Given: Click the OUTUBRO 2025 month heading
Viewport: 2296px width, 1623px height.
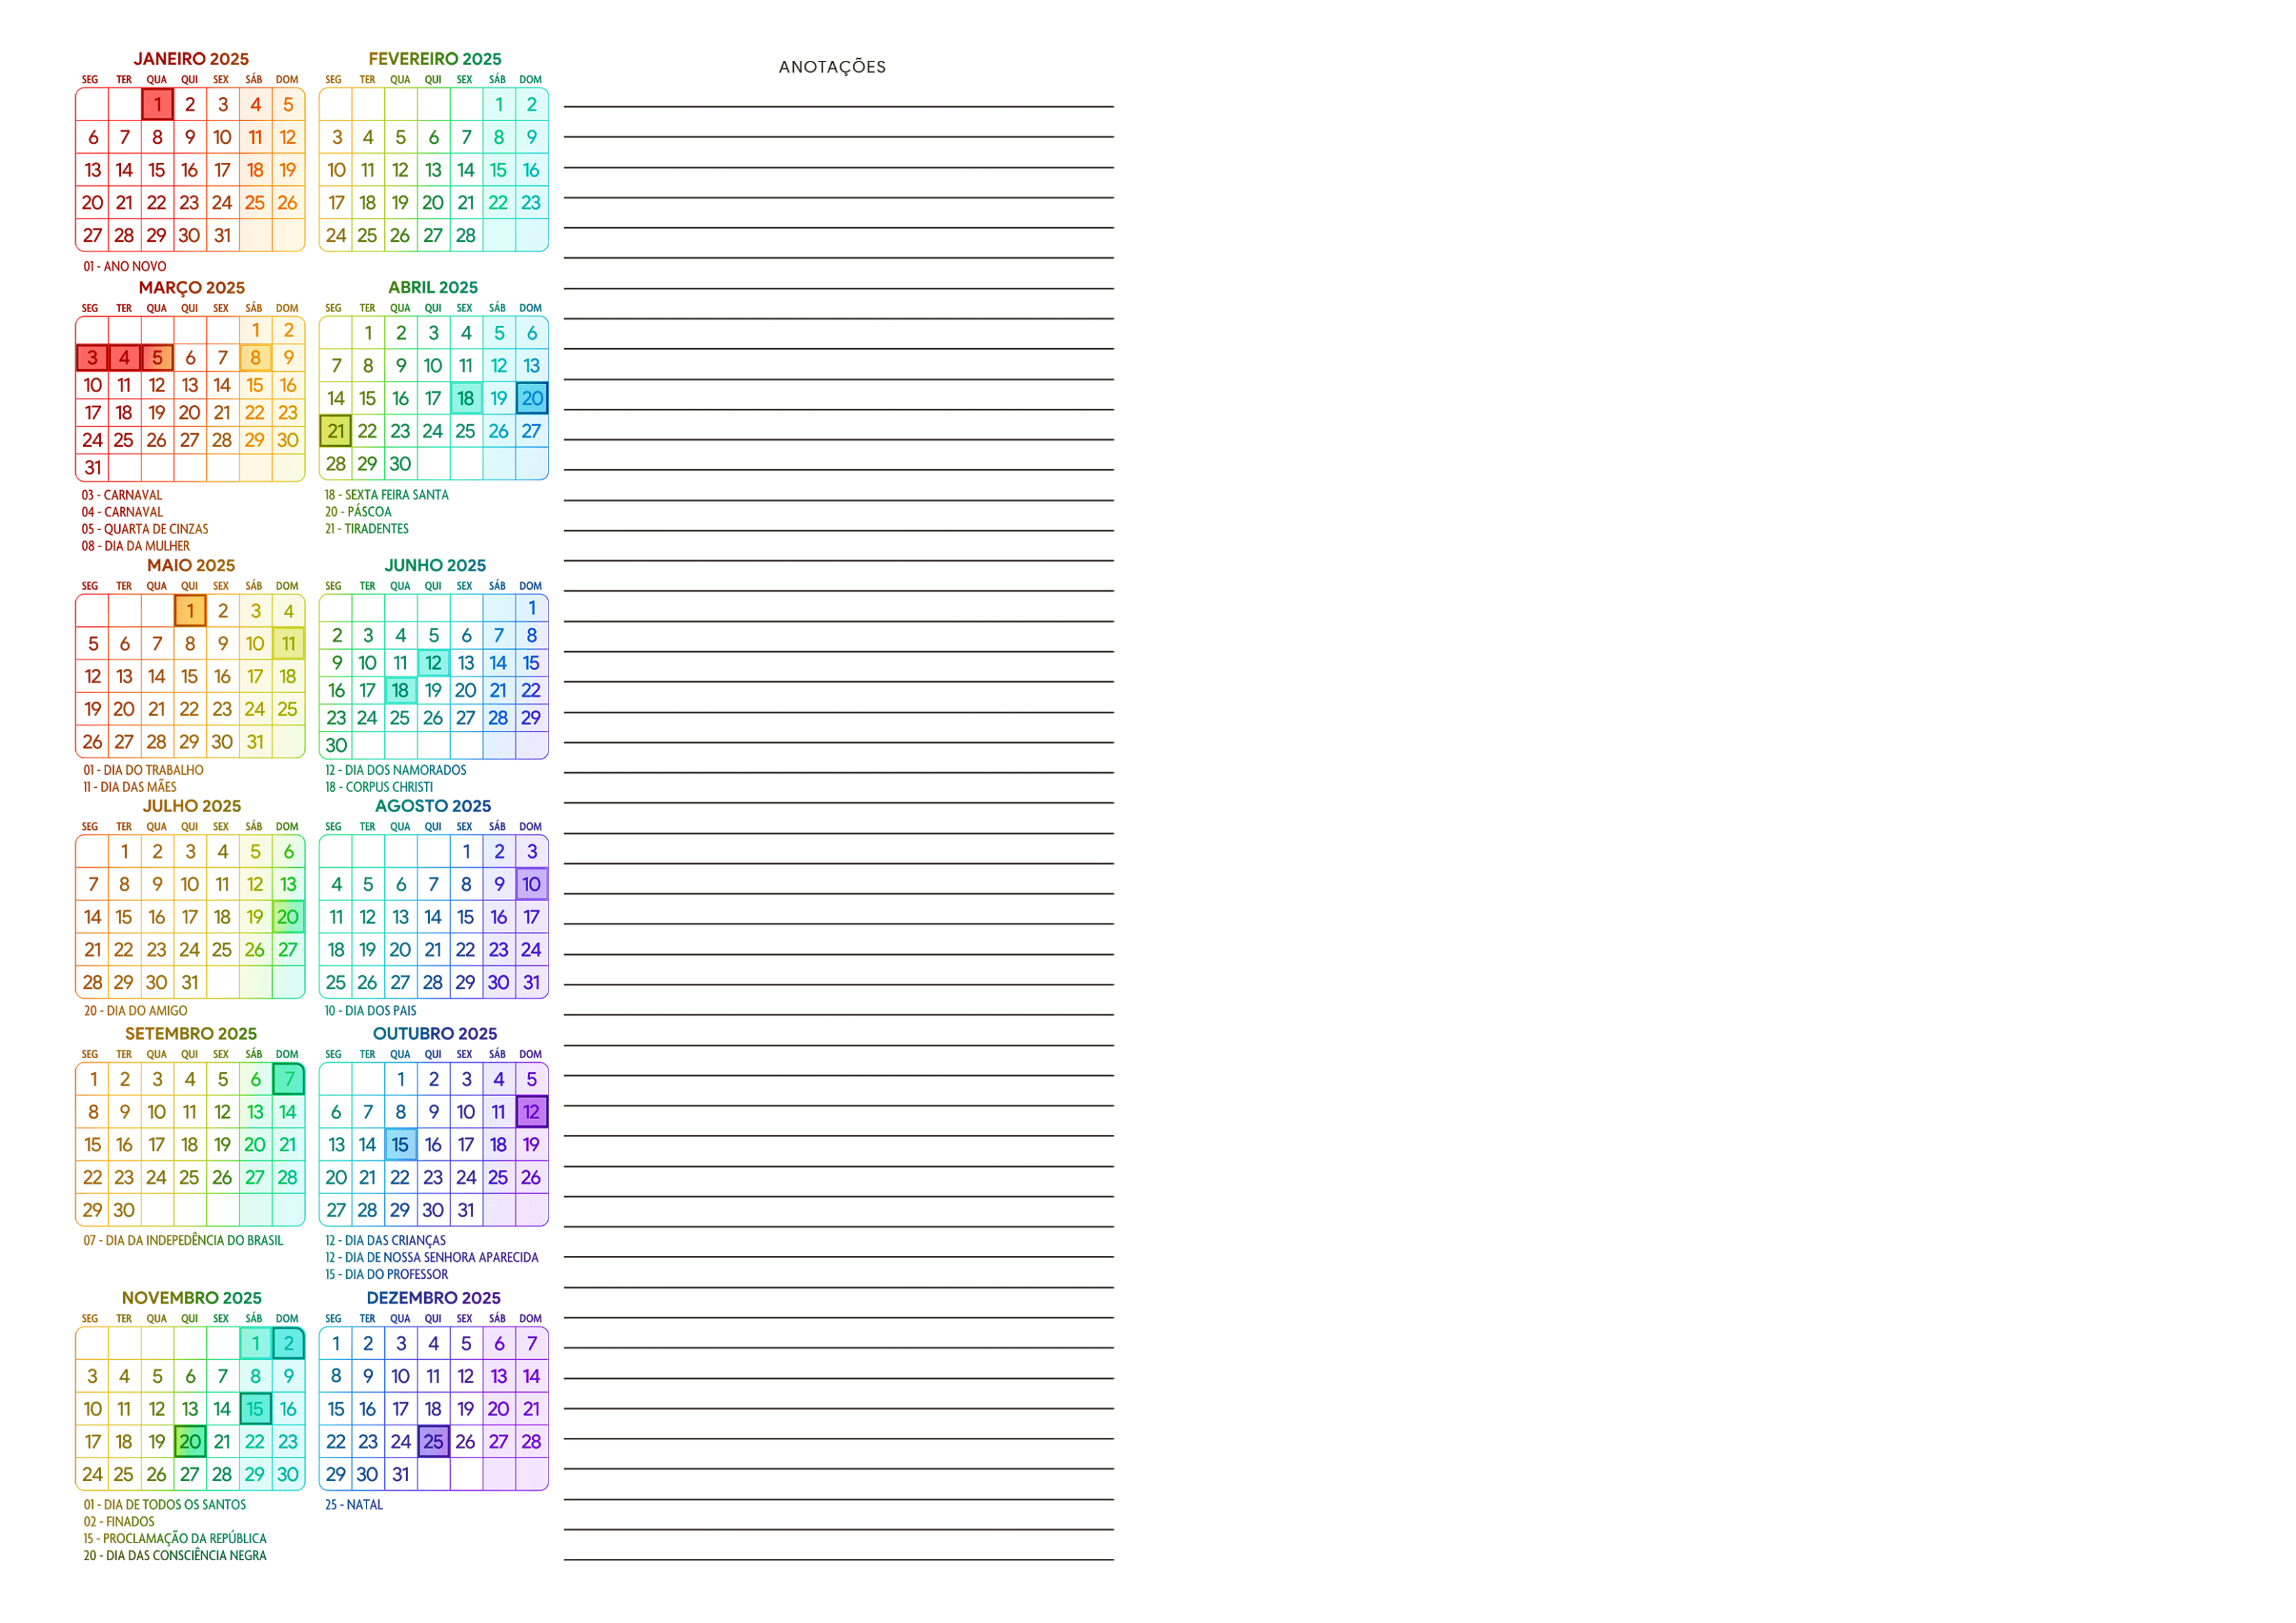Looking at the screenshot, I should [435, 1034].
